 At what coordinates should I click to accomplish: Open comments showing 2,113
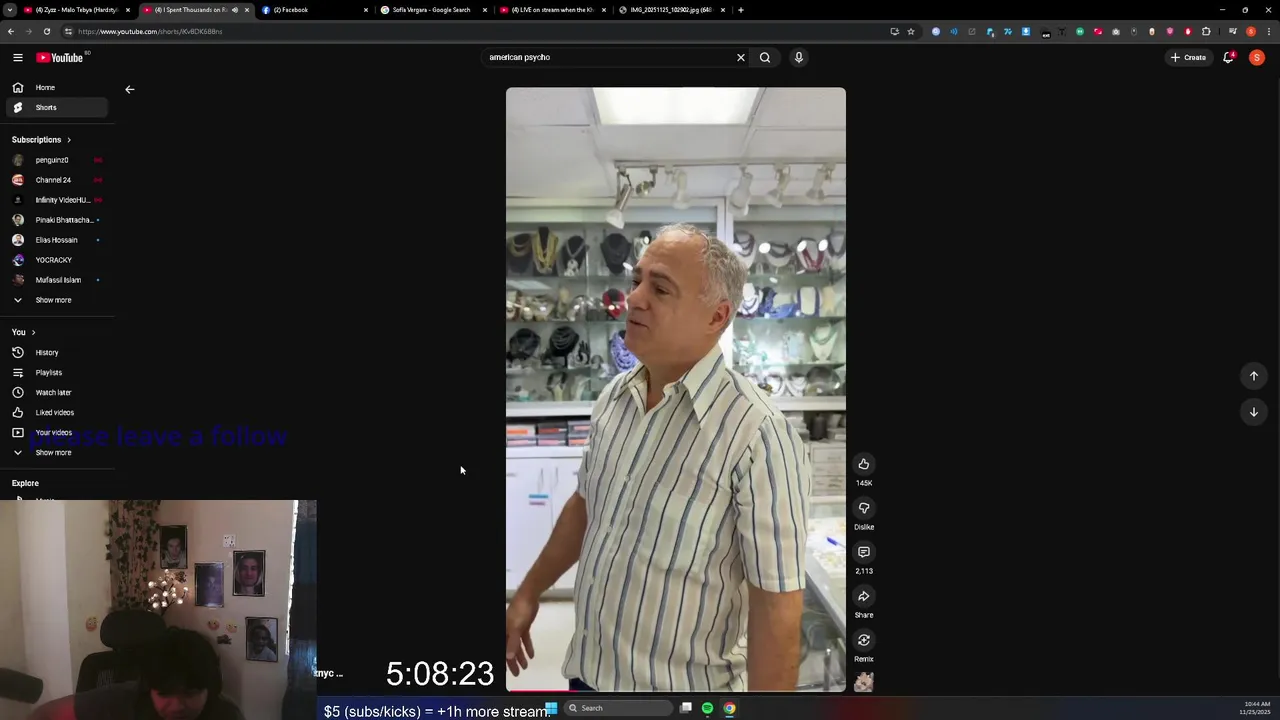864,552
